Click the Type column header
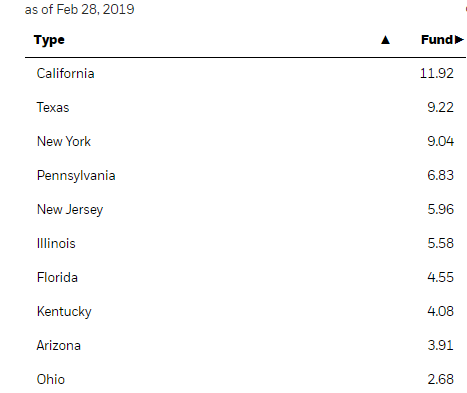467x393 pixels. point(49,40)
